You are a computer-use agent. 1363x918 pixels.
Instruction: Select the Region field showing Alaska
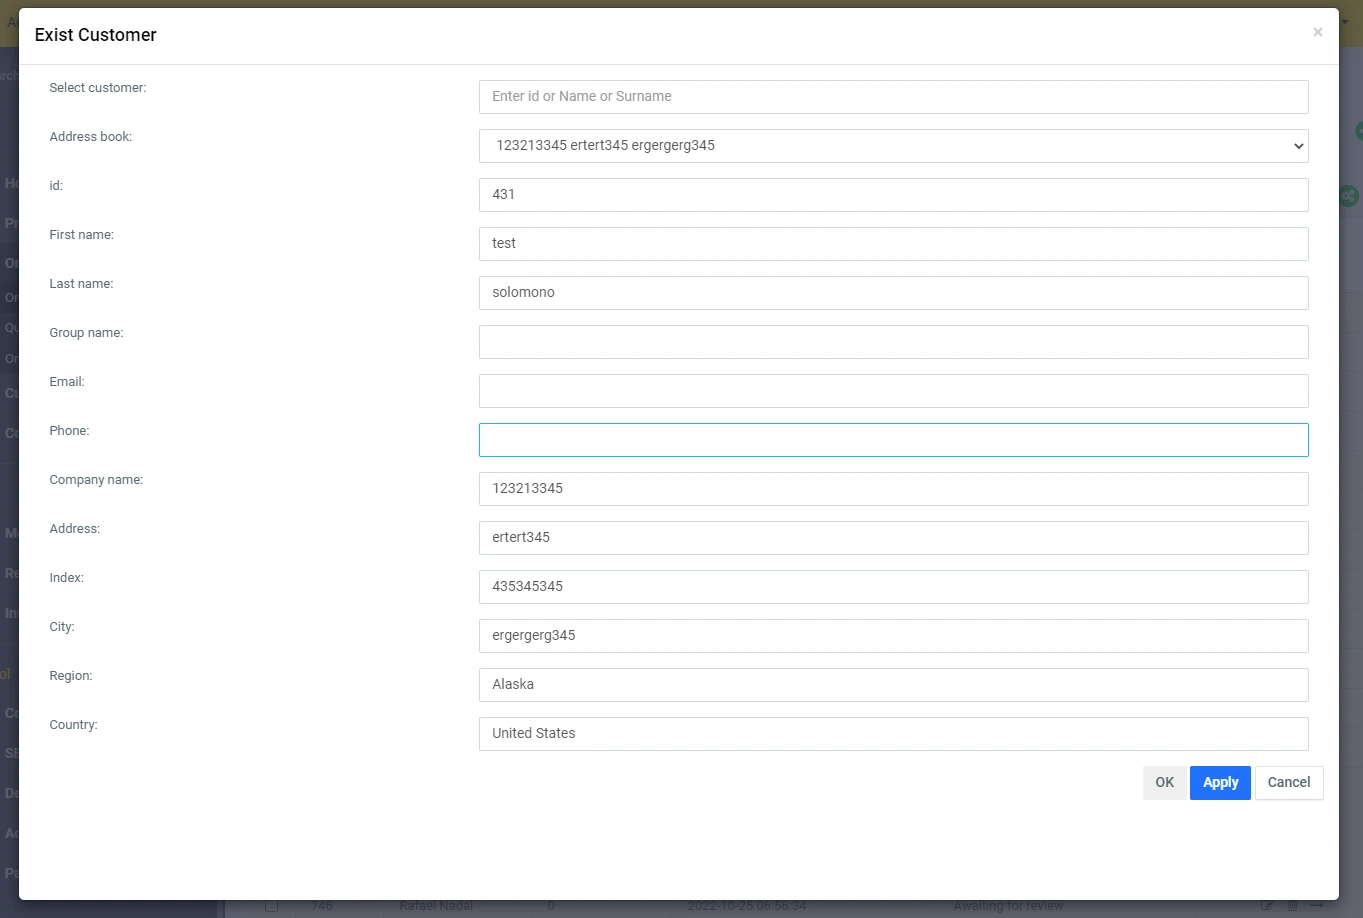pos(893,685)
